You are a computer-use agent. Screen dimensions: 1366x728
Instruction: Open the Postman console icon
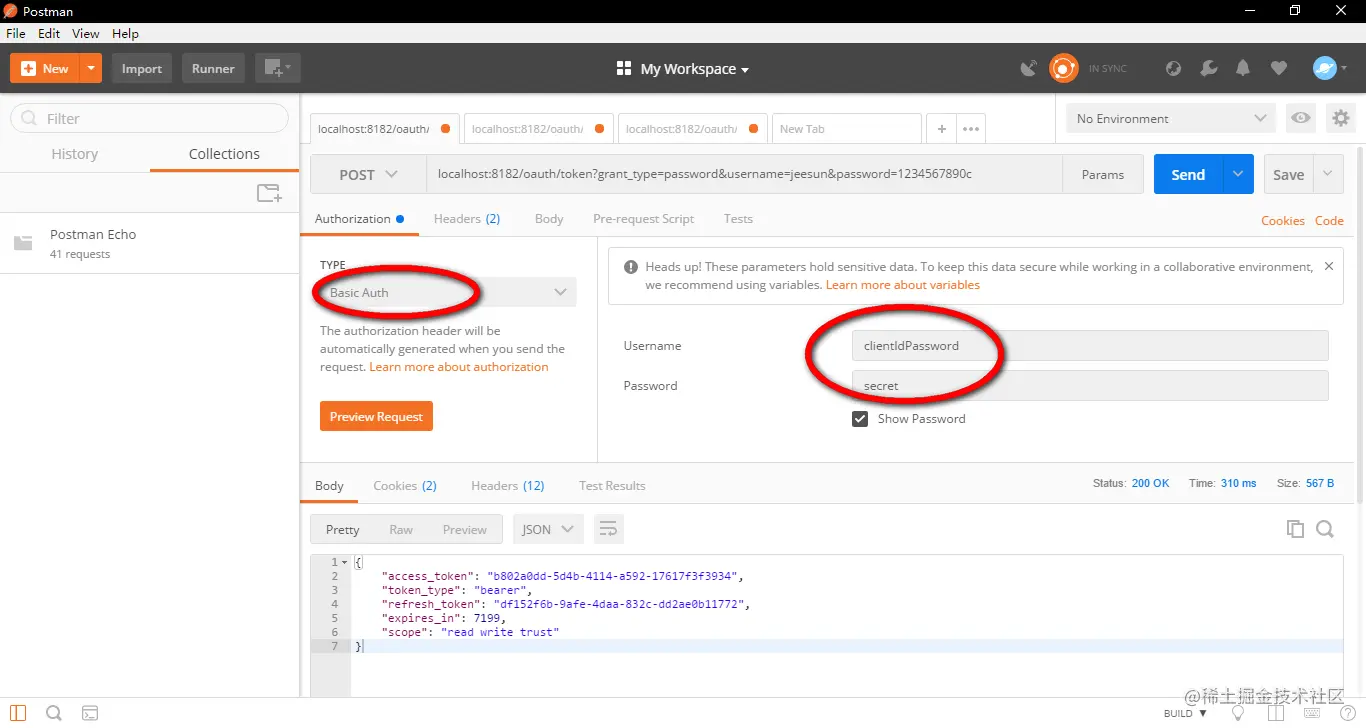90,713
